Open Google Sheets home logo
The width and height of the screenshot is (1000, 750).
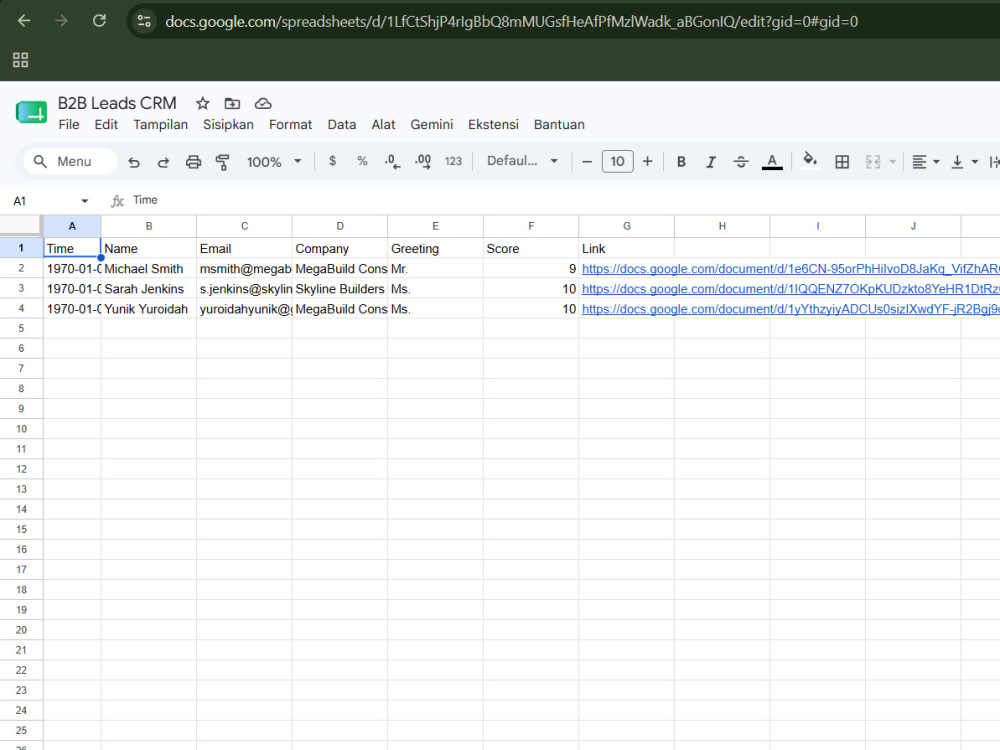coord(31,113)
